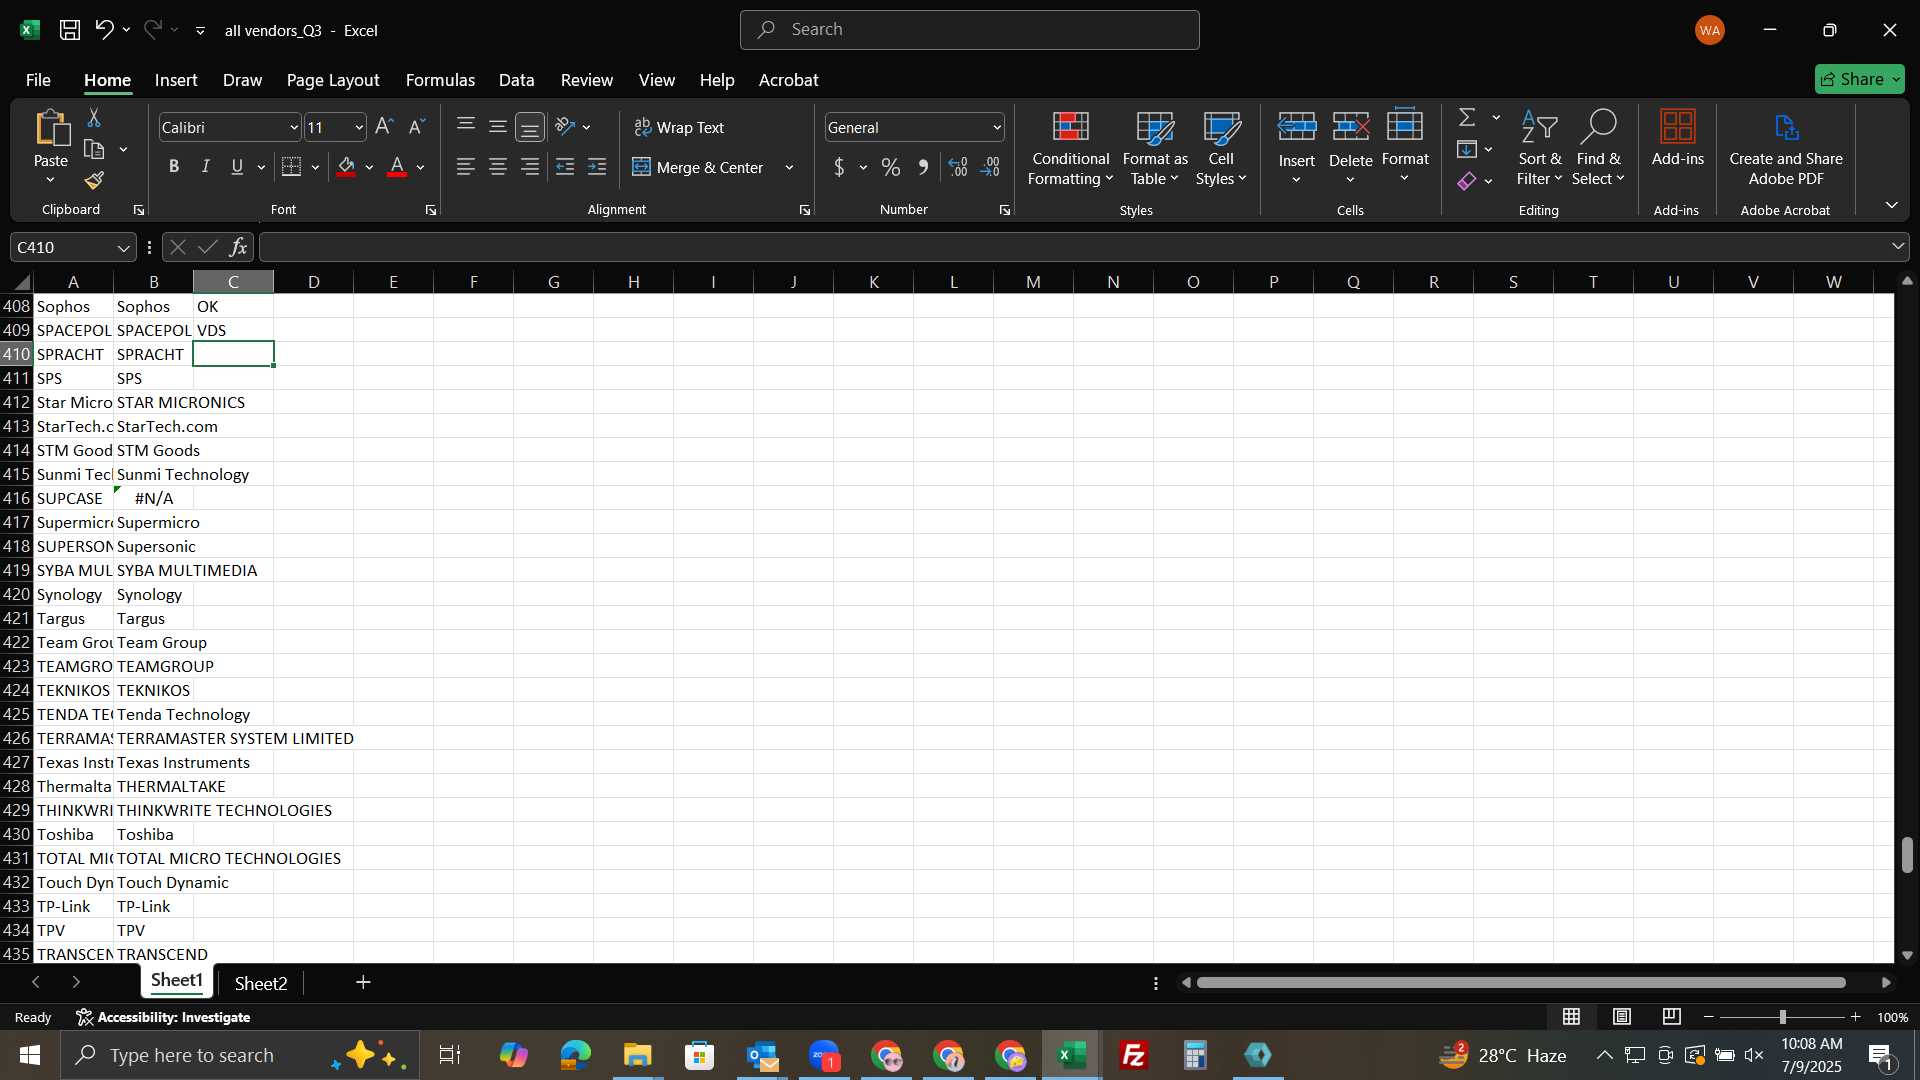Toggle Bottom Align vertical alignment
1920x1080 pixels.
pyautogui.click(x=530, y=127)
